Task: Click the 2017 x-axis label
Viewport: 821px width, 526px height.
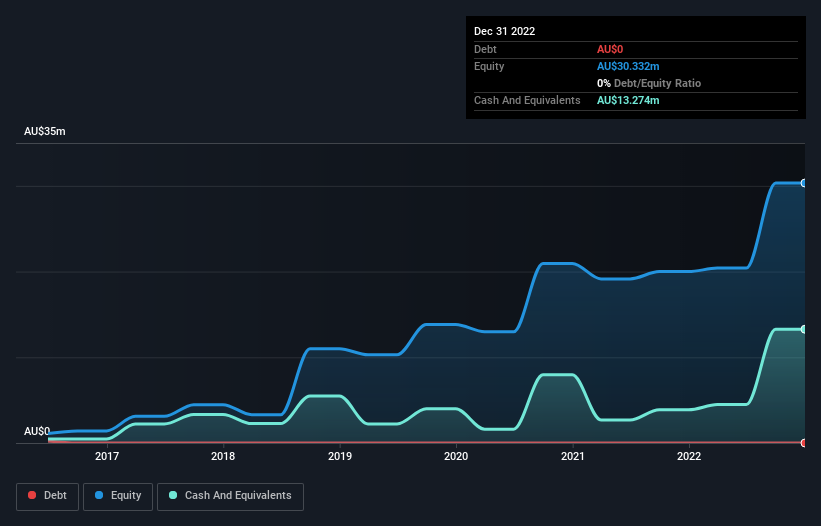Action: pyautogui.click(x=107, y=456)
